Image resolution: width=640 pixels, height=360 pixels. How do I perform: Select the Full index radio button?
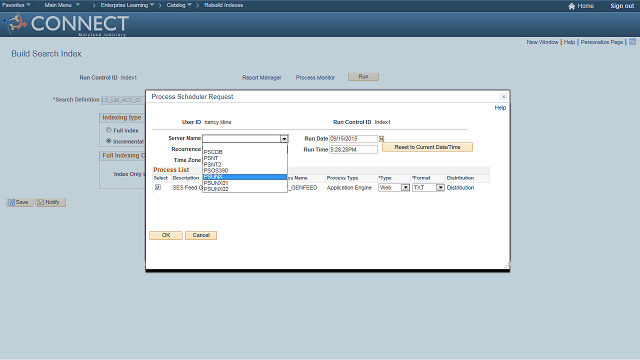coord(109,130)
